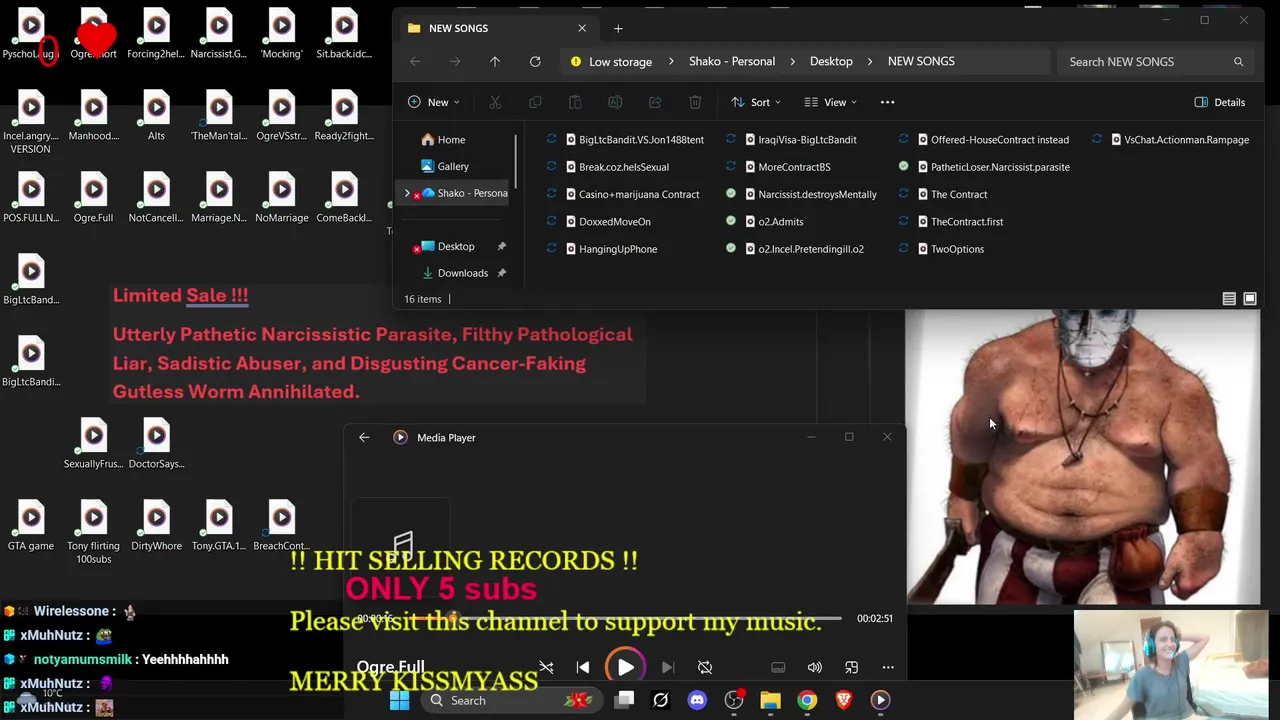Click Low storage warning in address bar

click(x=611, y=62)
